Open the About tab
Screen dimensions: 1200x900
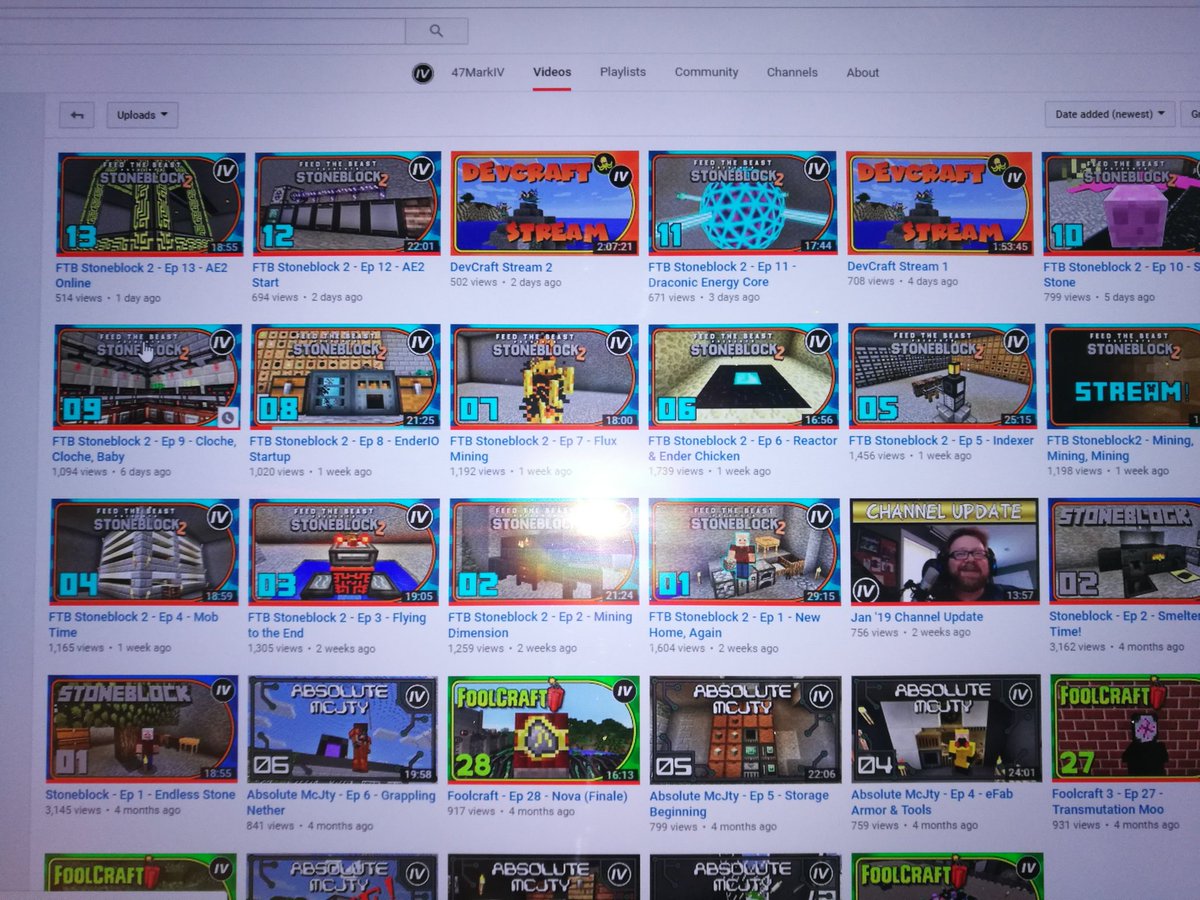click(x=863, y=72)
